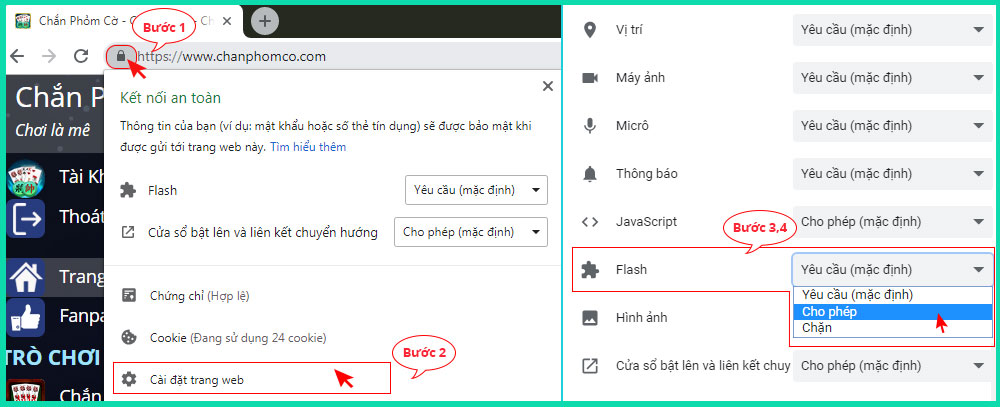
Task: Click the Hình ảnh label
Action: [x=642, y=317]
